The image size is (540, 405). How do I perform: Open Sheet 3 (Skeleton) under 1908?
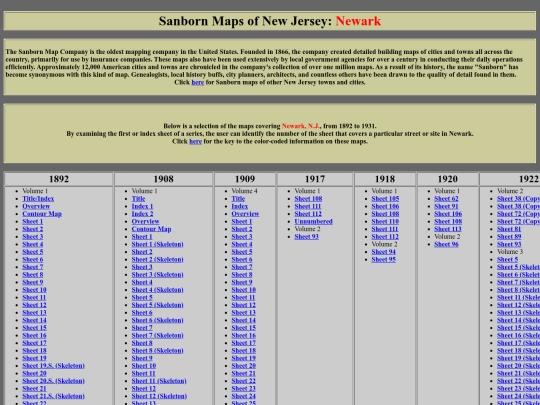(x=157, y=274)
